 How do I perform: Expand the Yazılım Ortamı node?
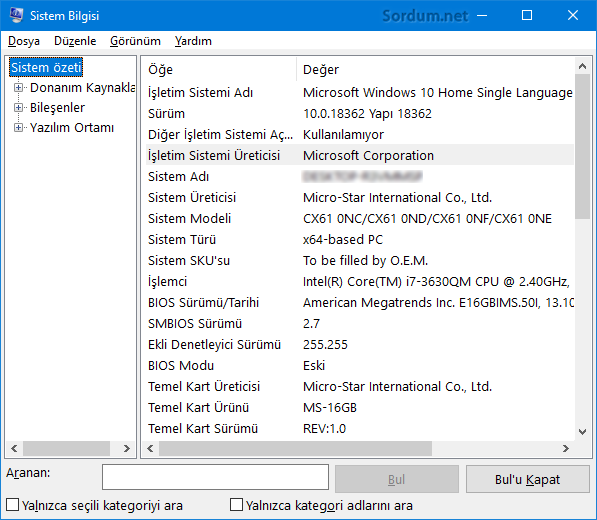coord(18,128)
